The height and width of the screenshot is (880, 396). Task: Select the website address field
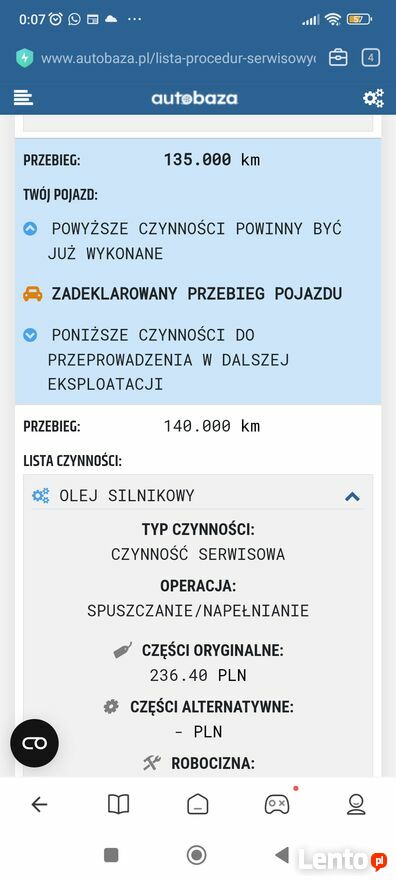click(x=178, y=58)
